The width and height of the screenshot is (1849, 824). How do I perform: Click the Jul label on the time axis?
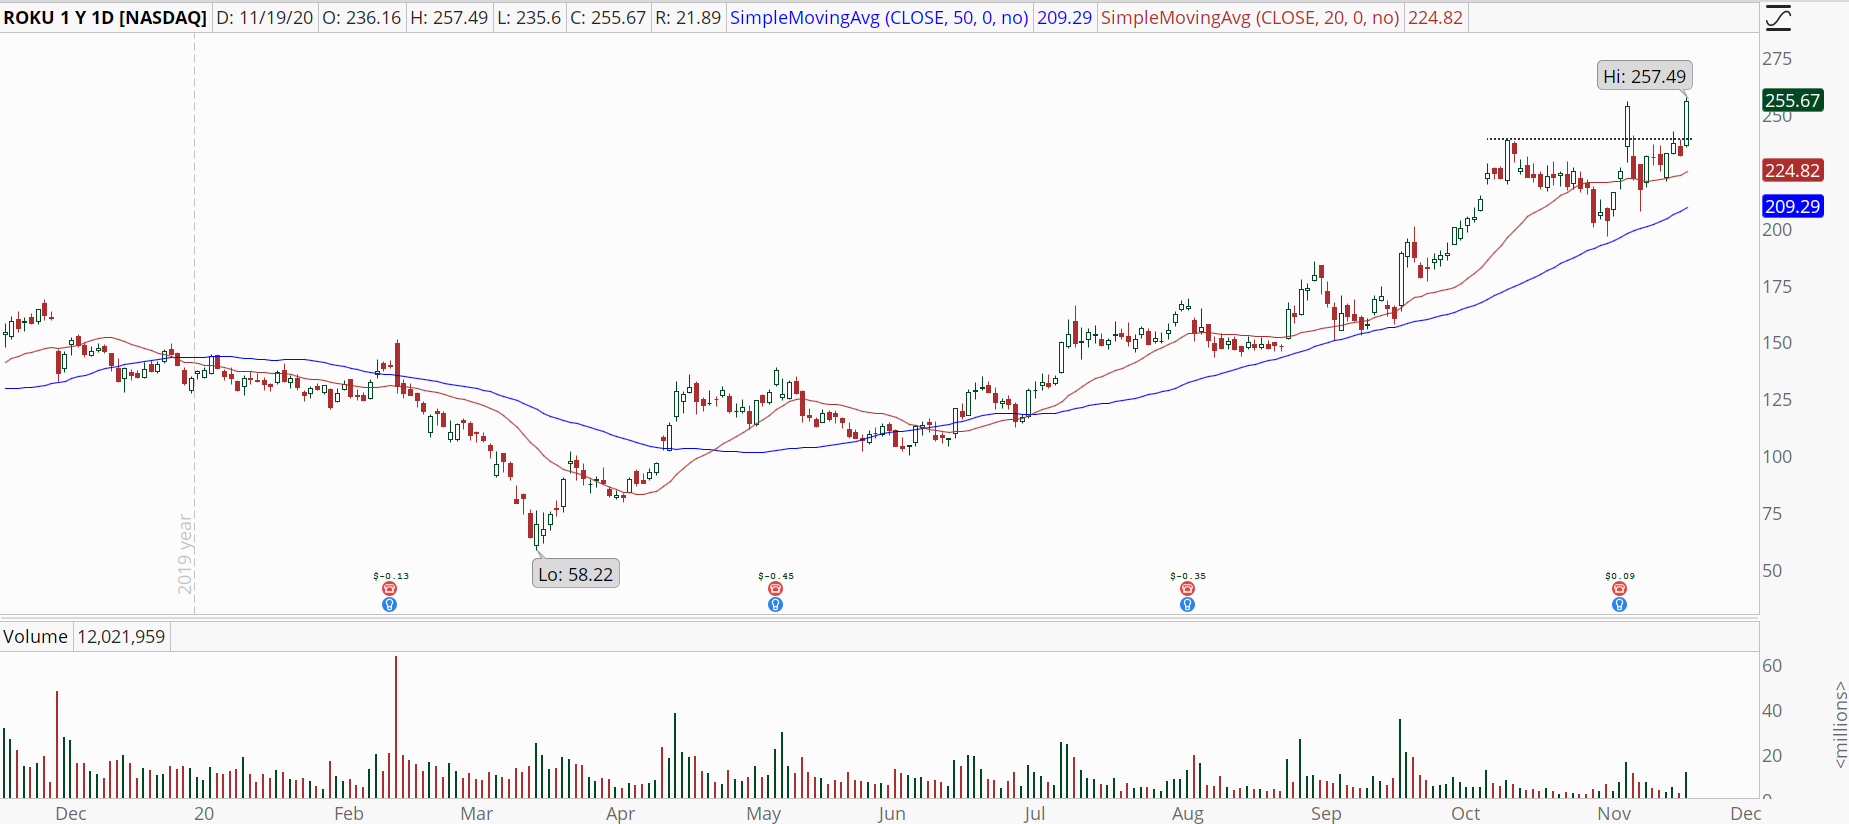coord(1035,813)
